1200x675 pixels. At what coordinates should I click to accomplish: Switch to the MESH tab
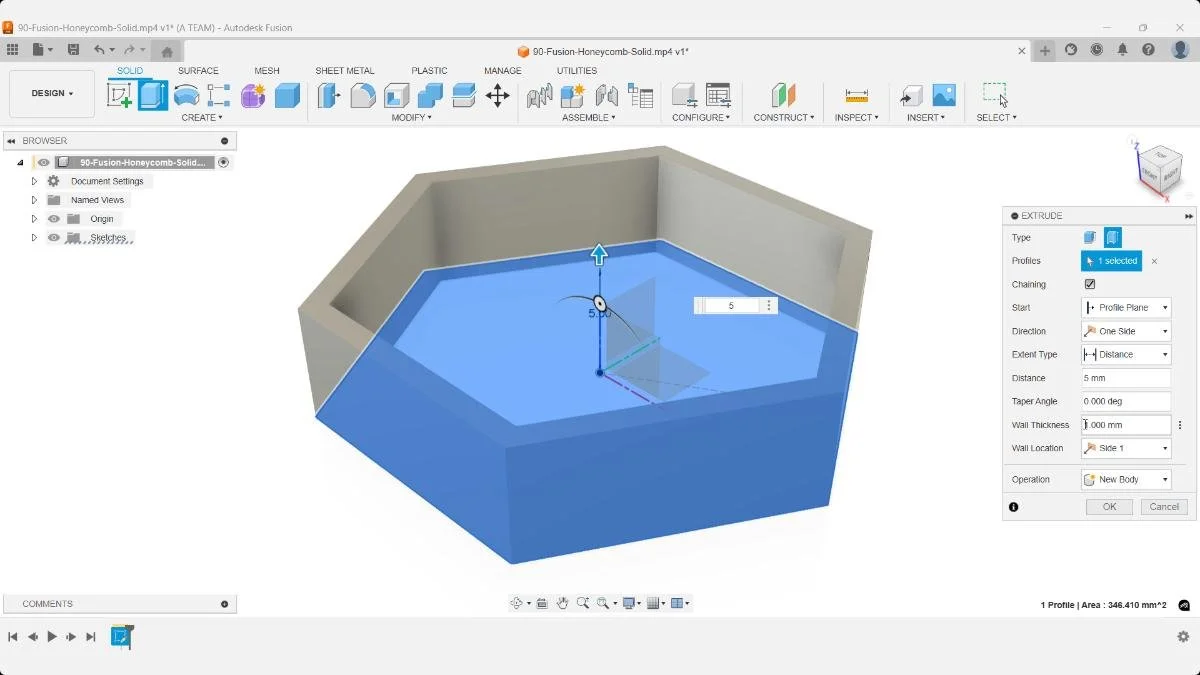point(267,71)
